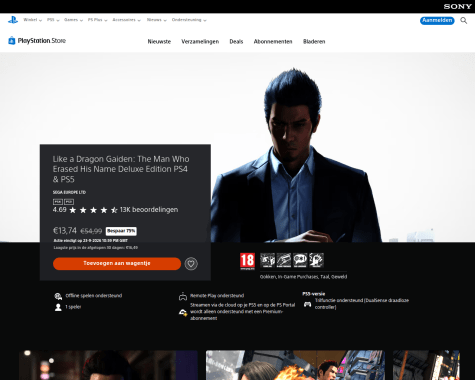Click the 1 speler text
Screen dimensions: 475x380
pyautogui.click(x=73, y=307)
